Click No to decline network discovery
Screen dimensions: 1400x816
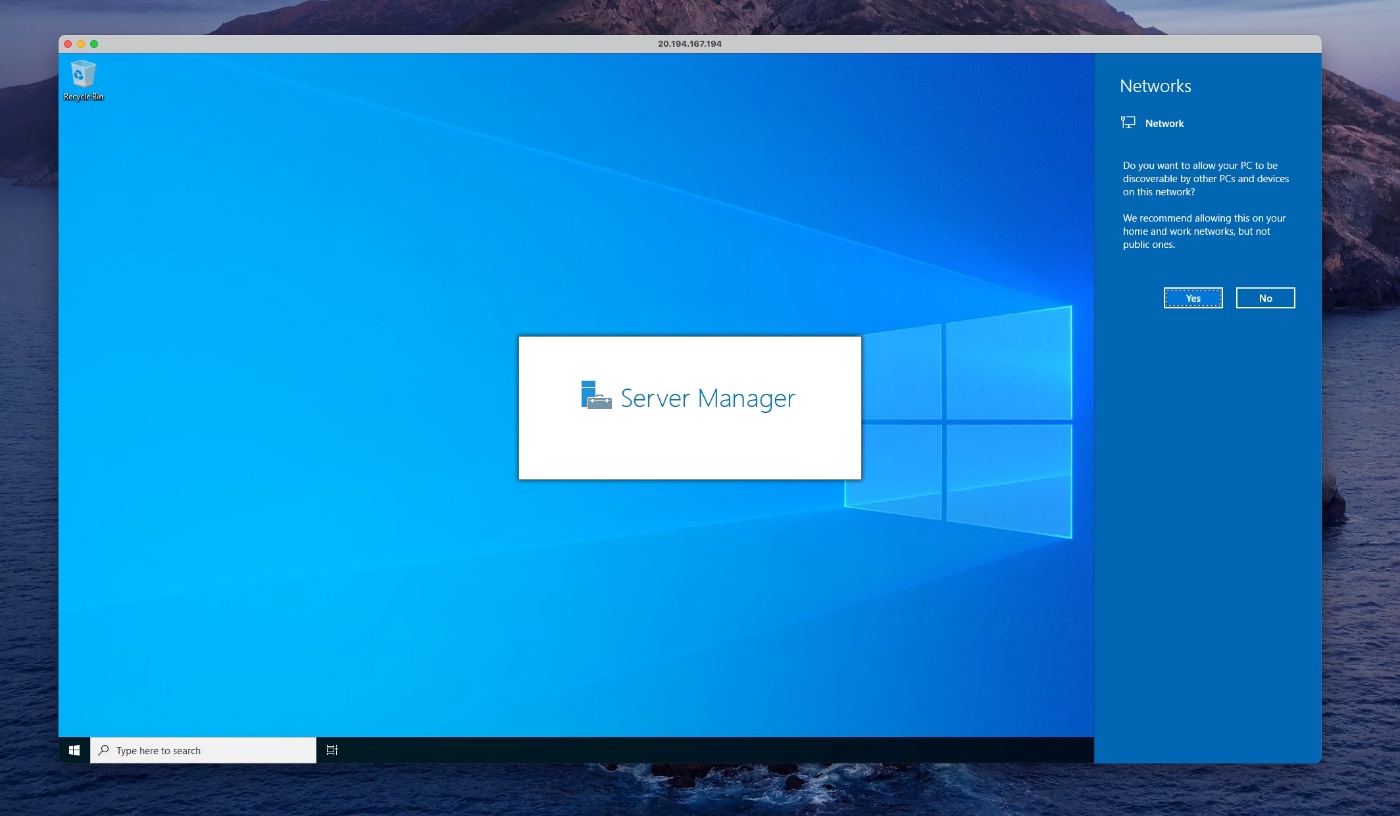pyautogui.click(x=1265, y=298)
